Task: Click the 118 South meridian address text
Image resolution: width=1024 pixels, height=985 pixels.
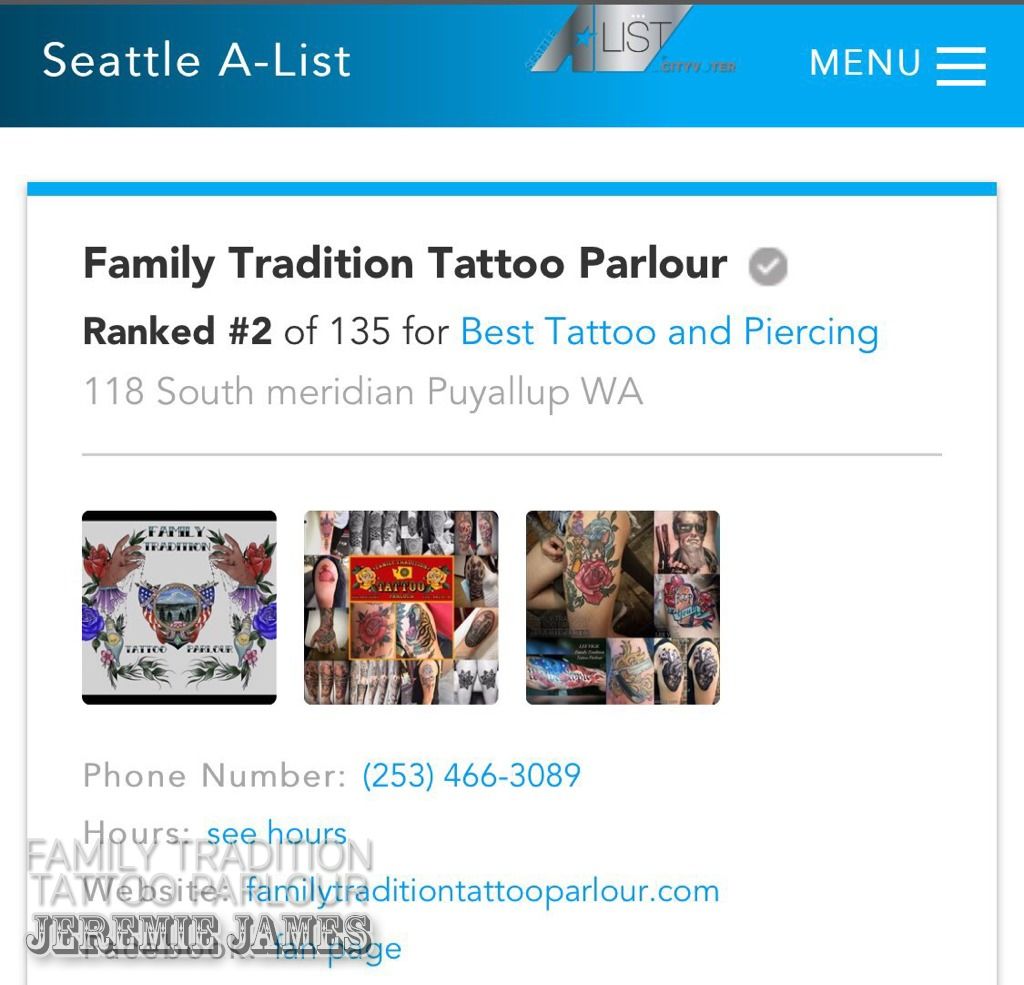Action: [x=363, y=392]
